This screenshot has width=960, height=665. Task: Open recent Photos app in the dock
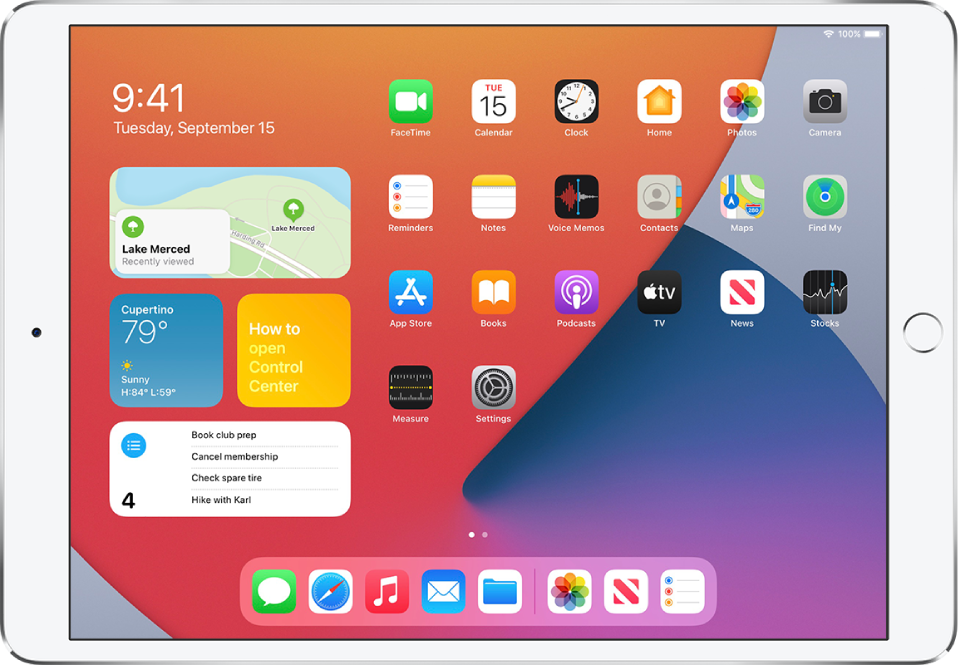569,592
